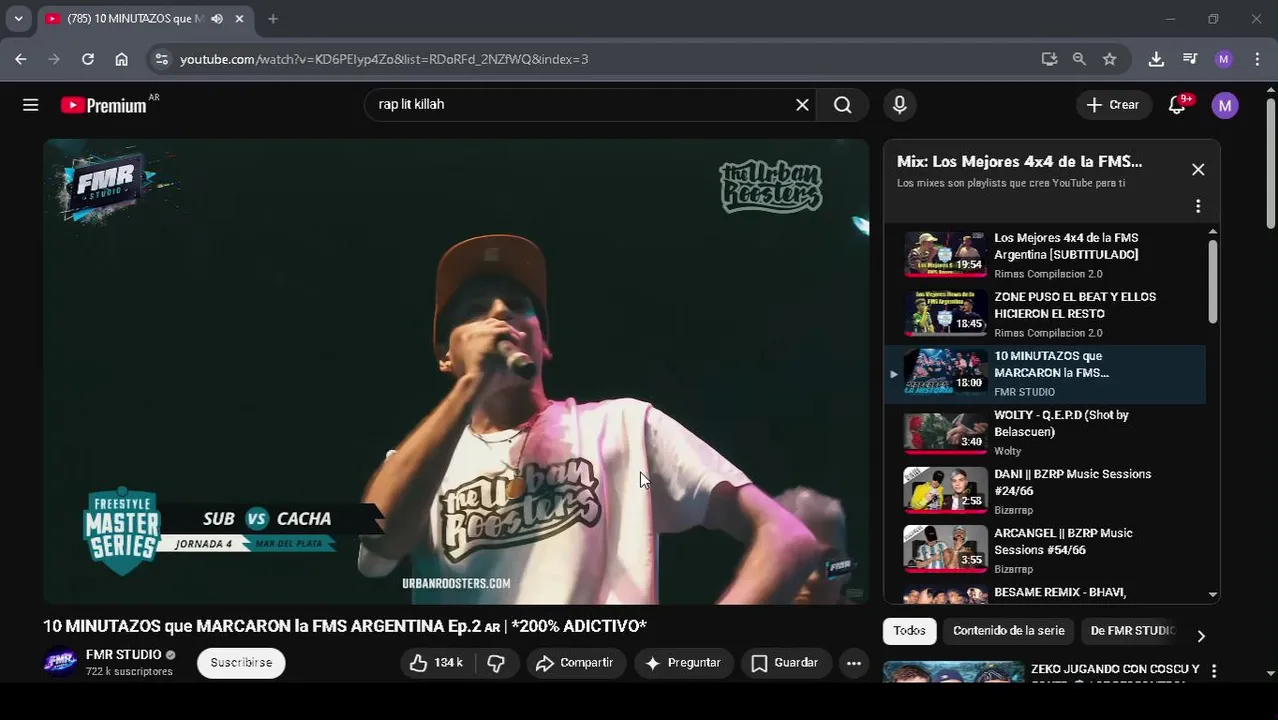Click the address bar URL
The width and height of the screenshot is (1278, 720).
(x=384, y=59)
